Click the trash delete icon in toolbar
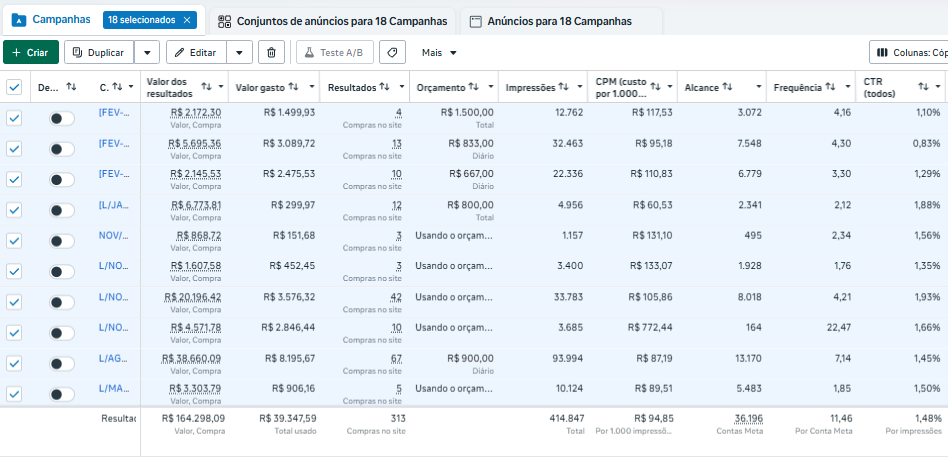The image size is (948, 458). 271,53
